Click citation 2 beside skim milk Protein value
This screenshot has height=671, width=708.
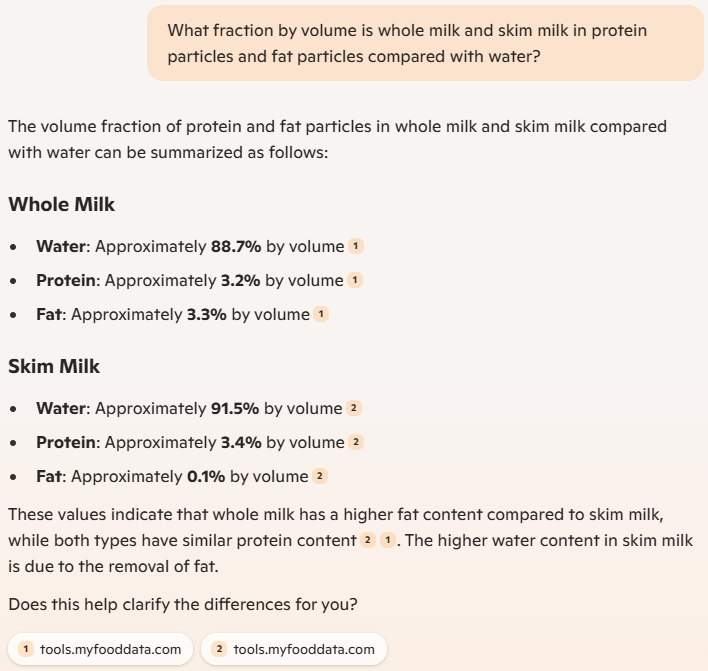(355, 442)
